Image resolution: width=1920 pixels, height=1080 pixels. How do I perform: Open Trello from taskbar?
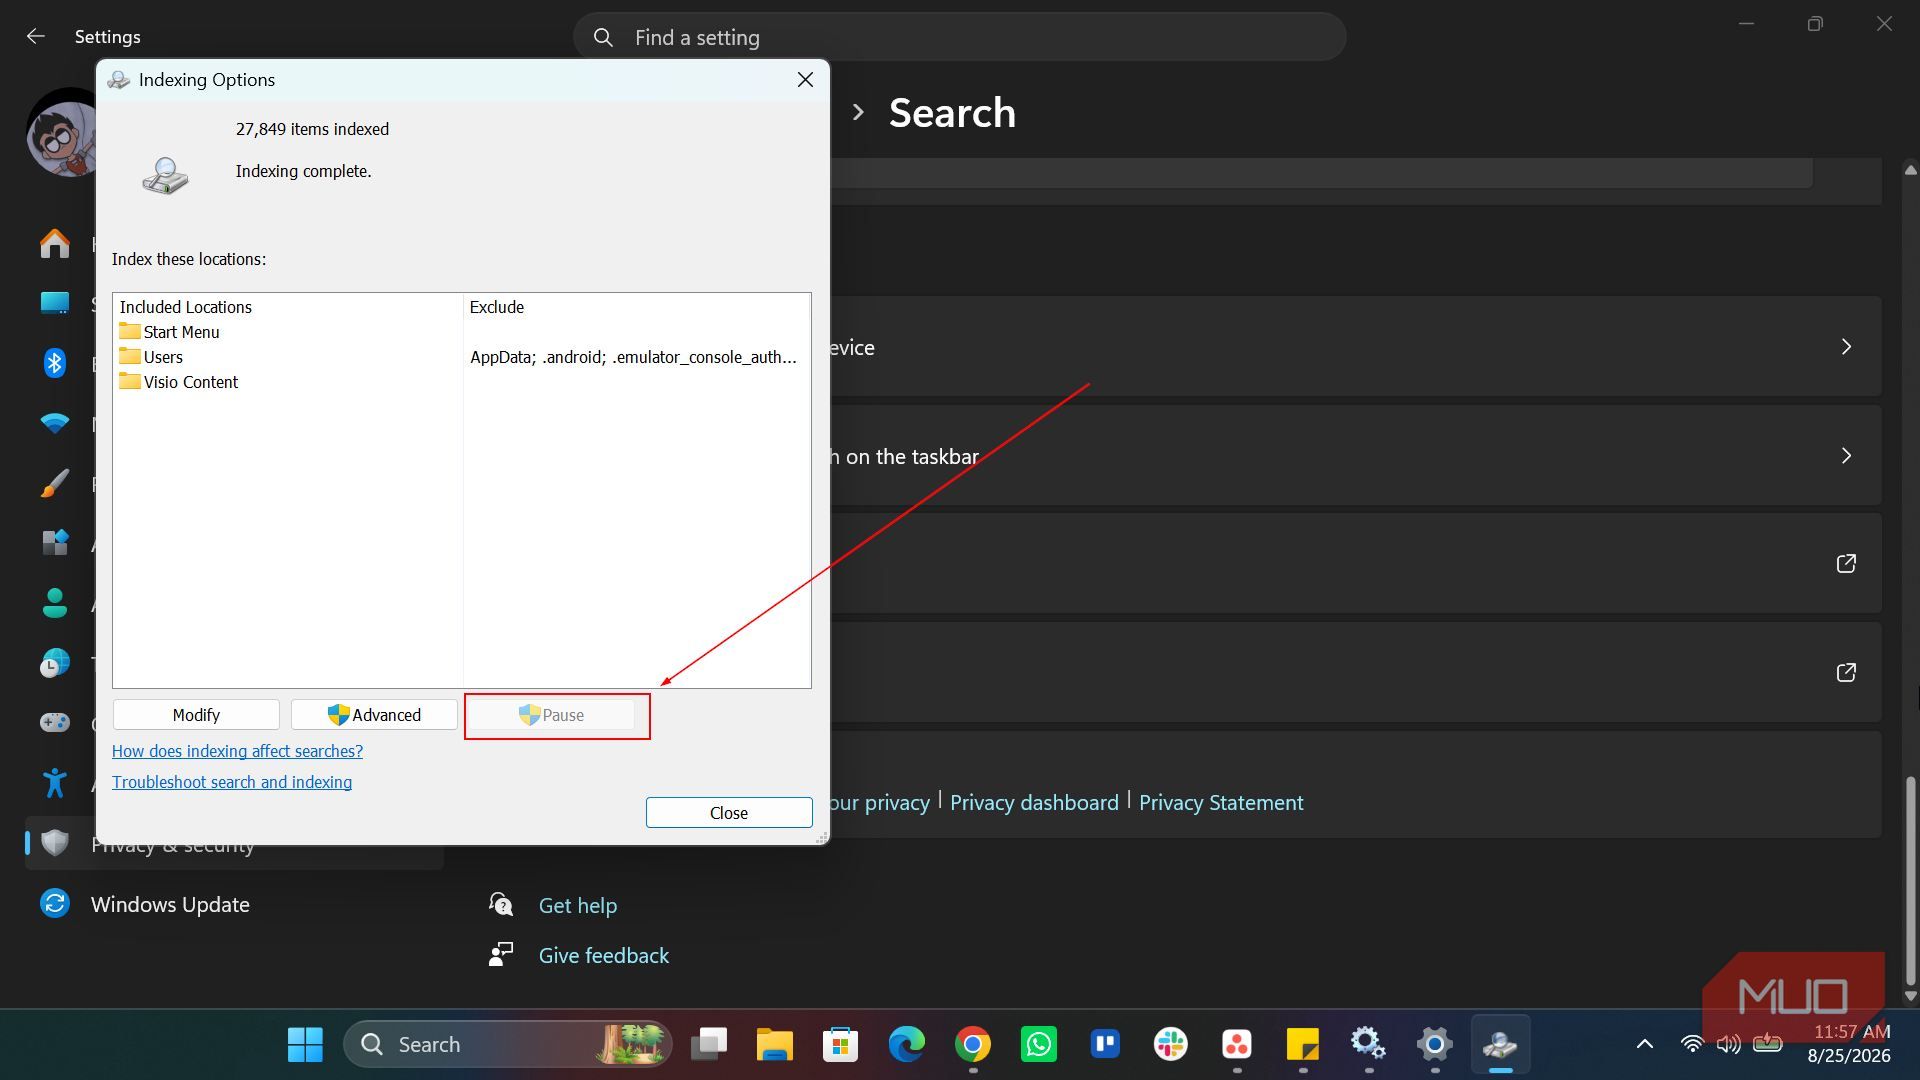1105,1045
